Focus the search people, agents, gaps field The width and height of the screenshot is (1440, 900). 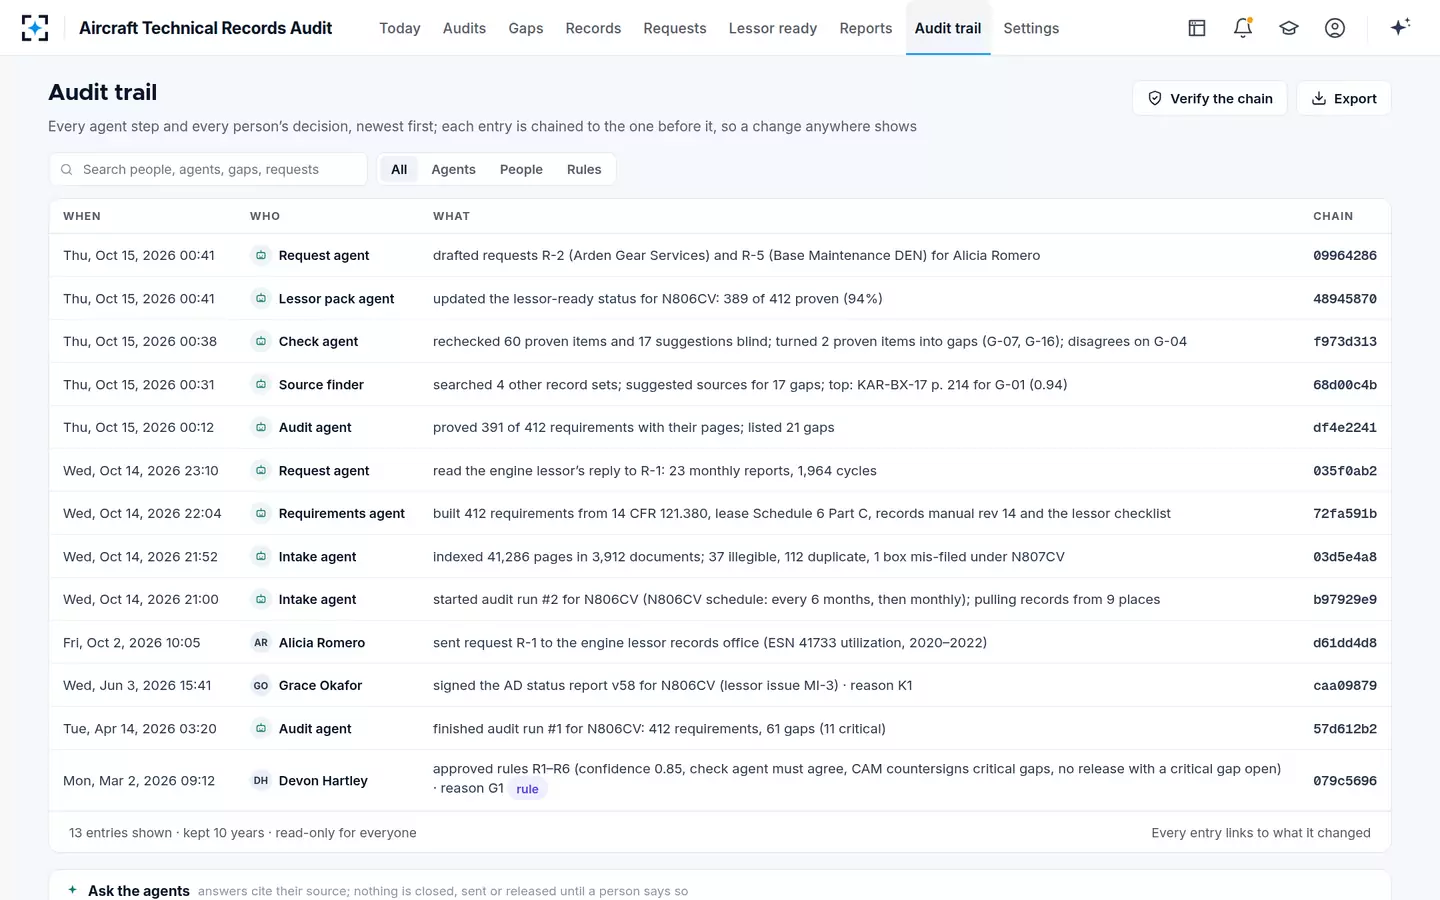pyautogui.click(x=208, y=170)
